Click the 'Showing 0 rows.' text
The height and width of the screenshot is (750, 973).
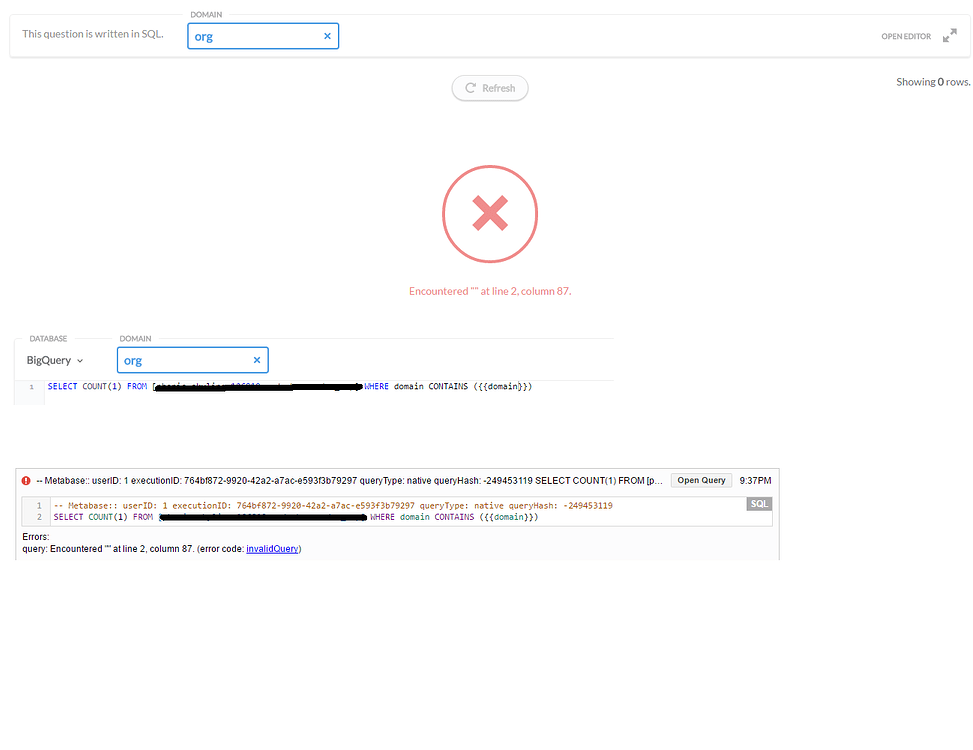933,82
